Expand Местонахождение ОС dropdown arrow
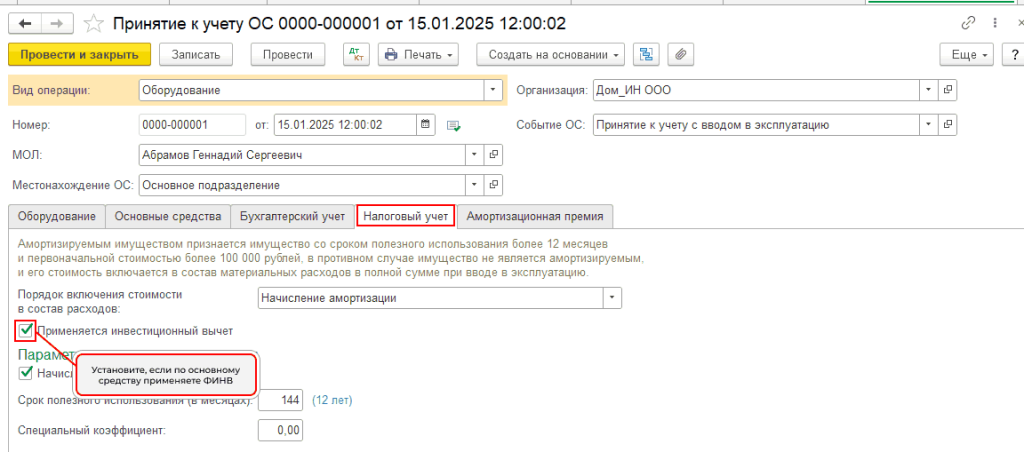1024x452 pixels. pos(475,185)
